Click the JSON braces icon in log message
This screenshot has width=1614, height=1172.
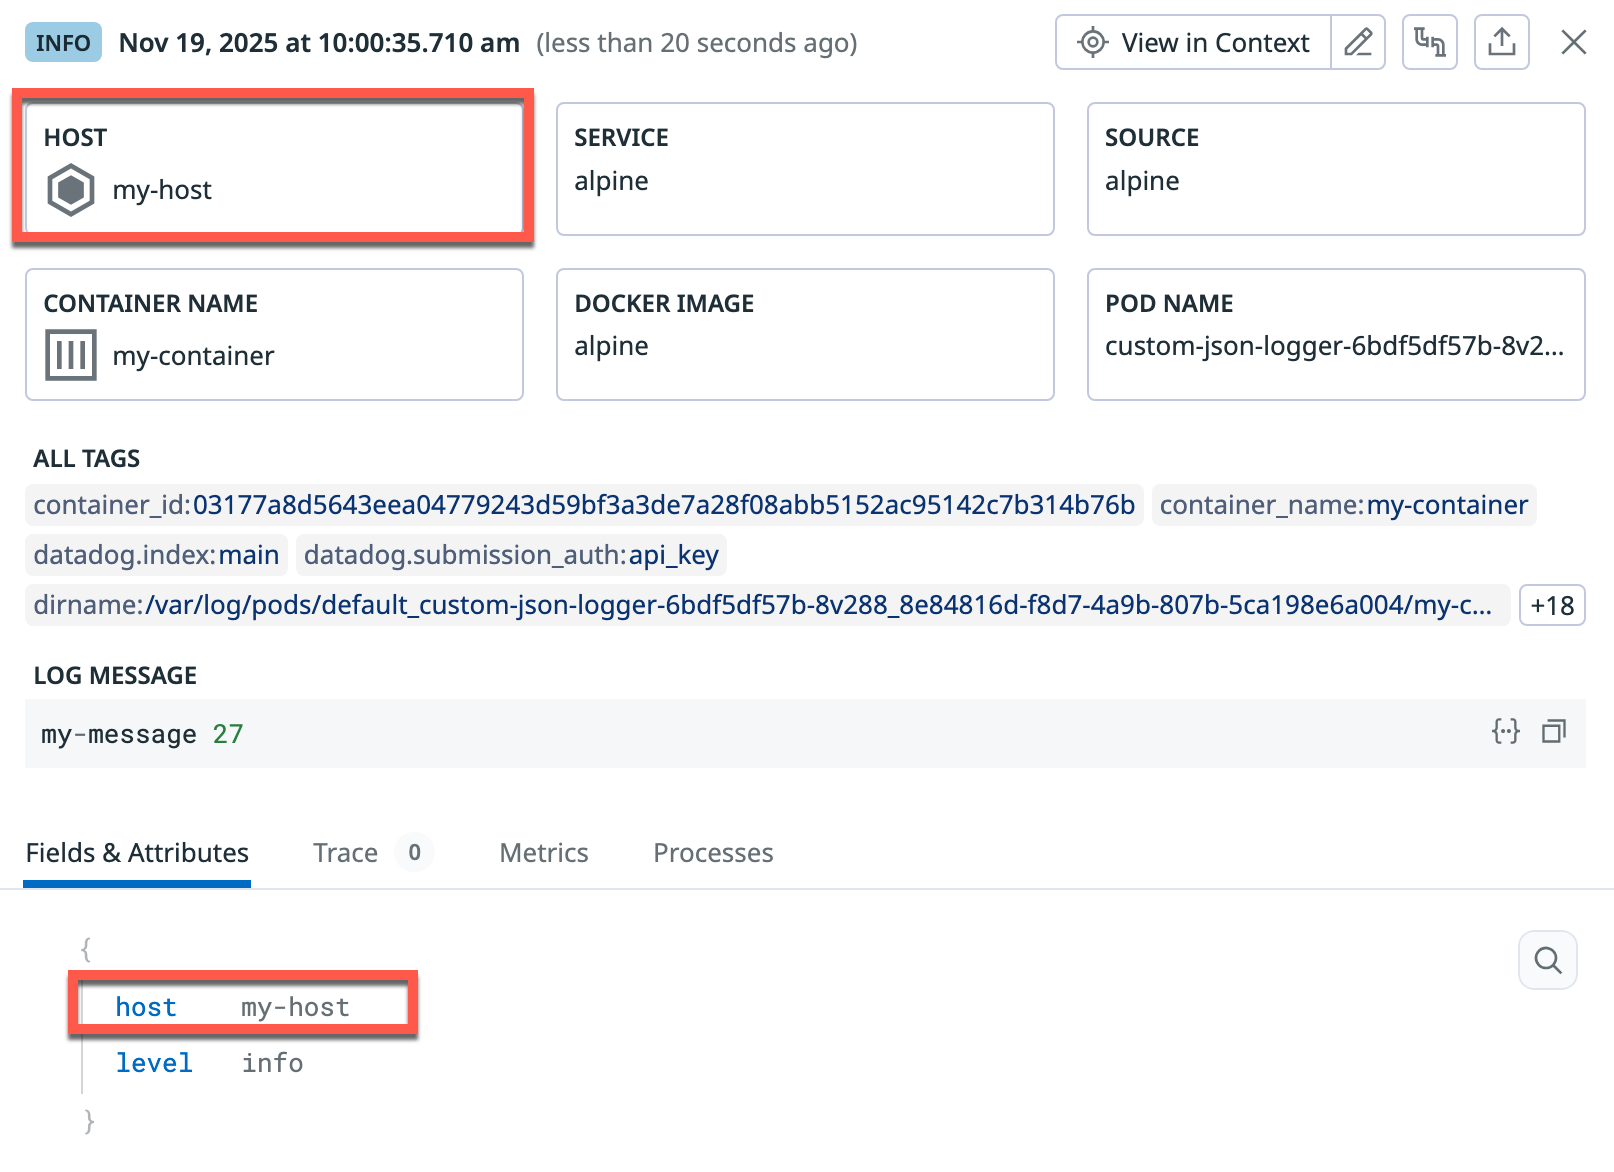coord(1505,732)
